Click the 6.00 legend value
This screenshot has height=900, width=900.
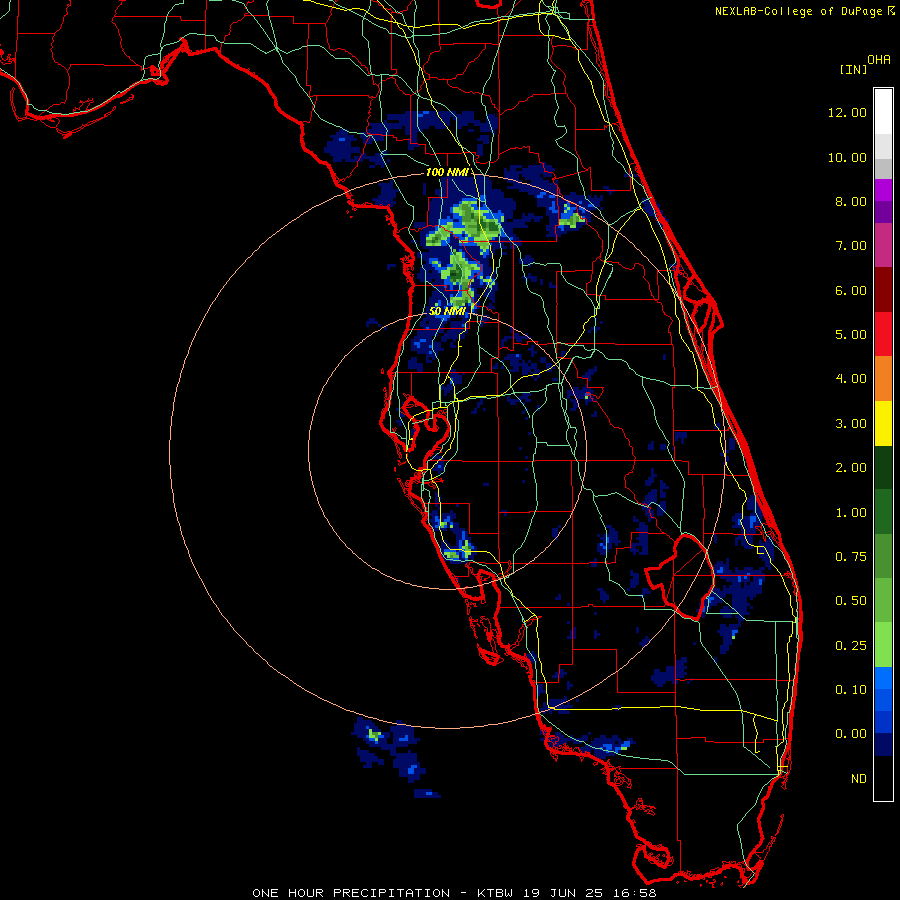(x=851, y=290)
